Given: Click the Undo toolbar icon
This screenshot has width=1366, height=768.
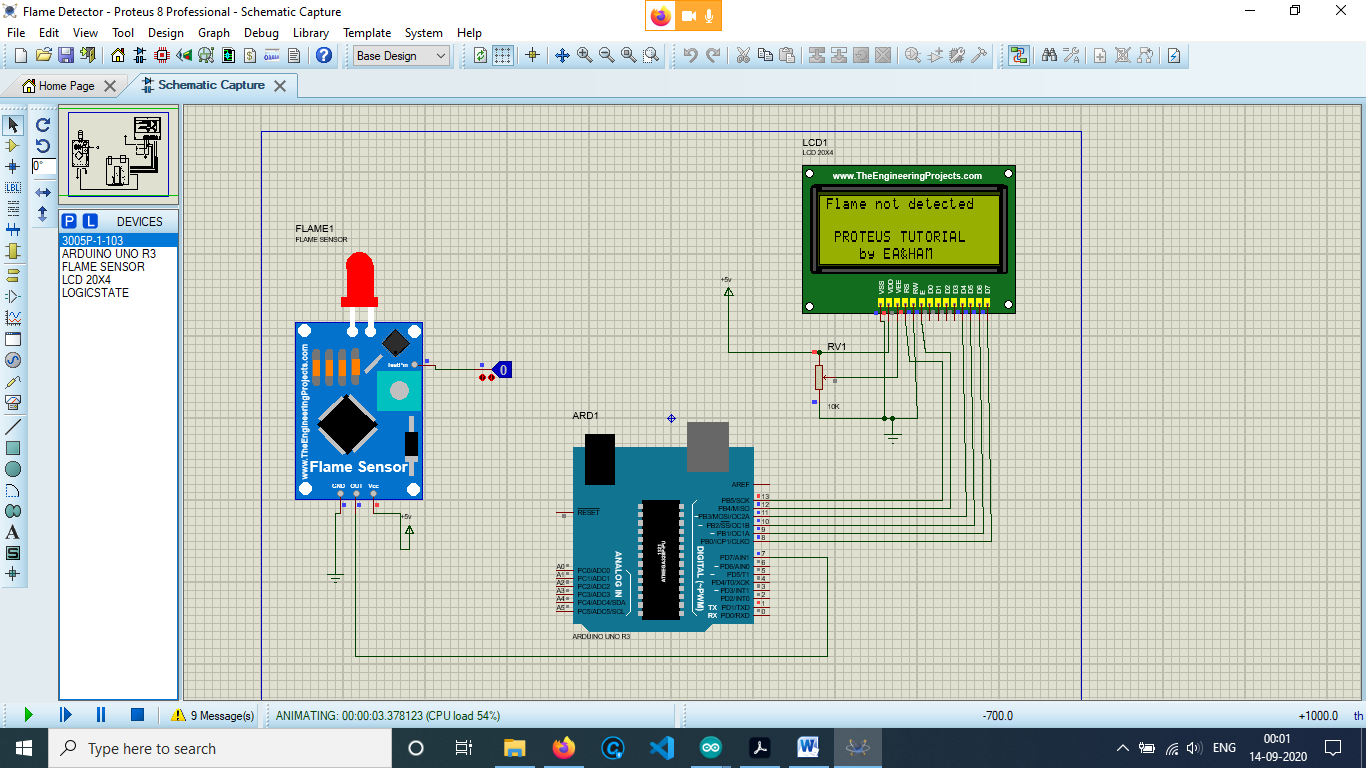Looking at the screenshot, I should pyautogui.click(x=690, y=55).
